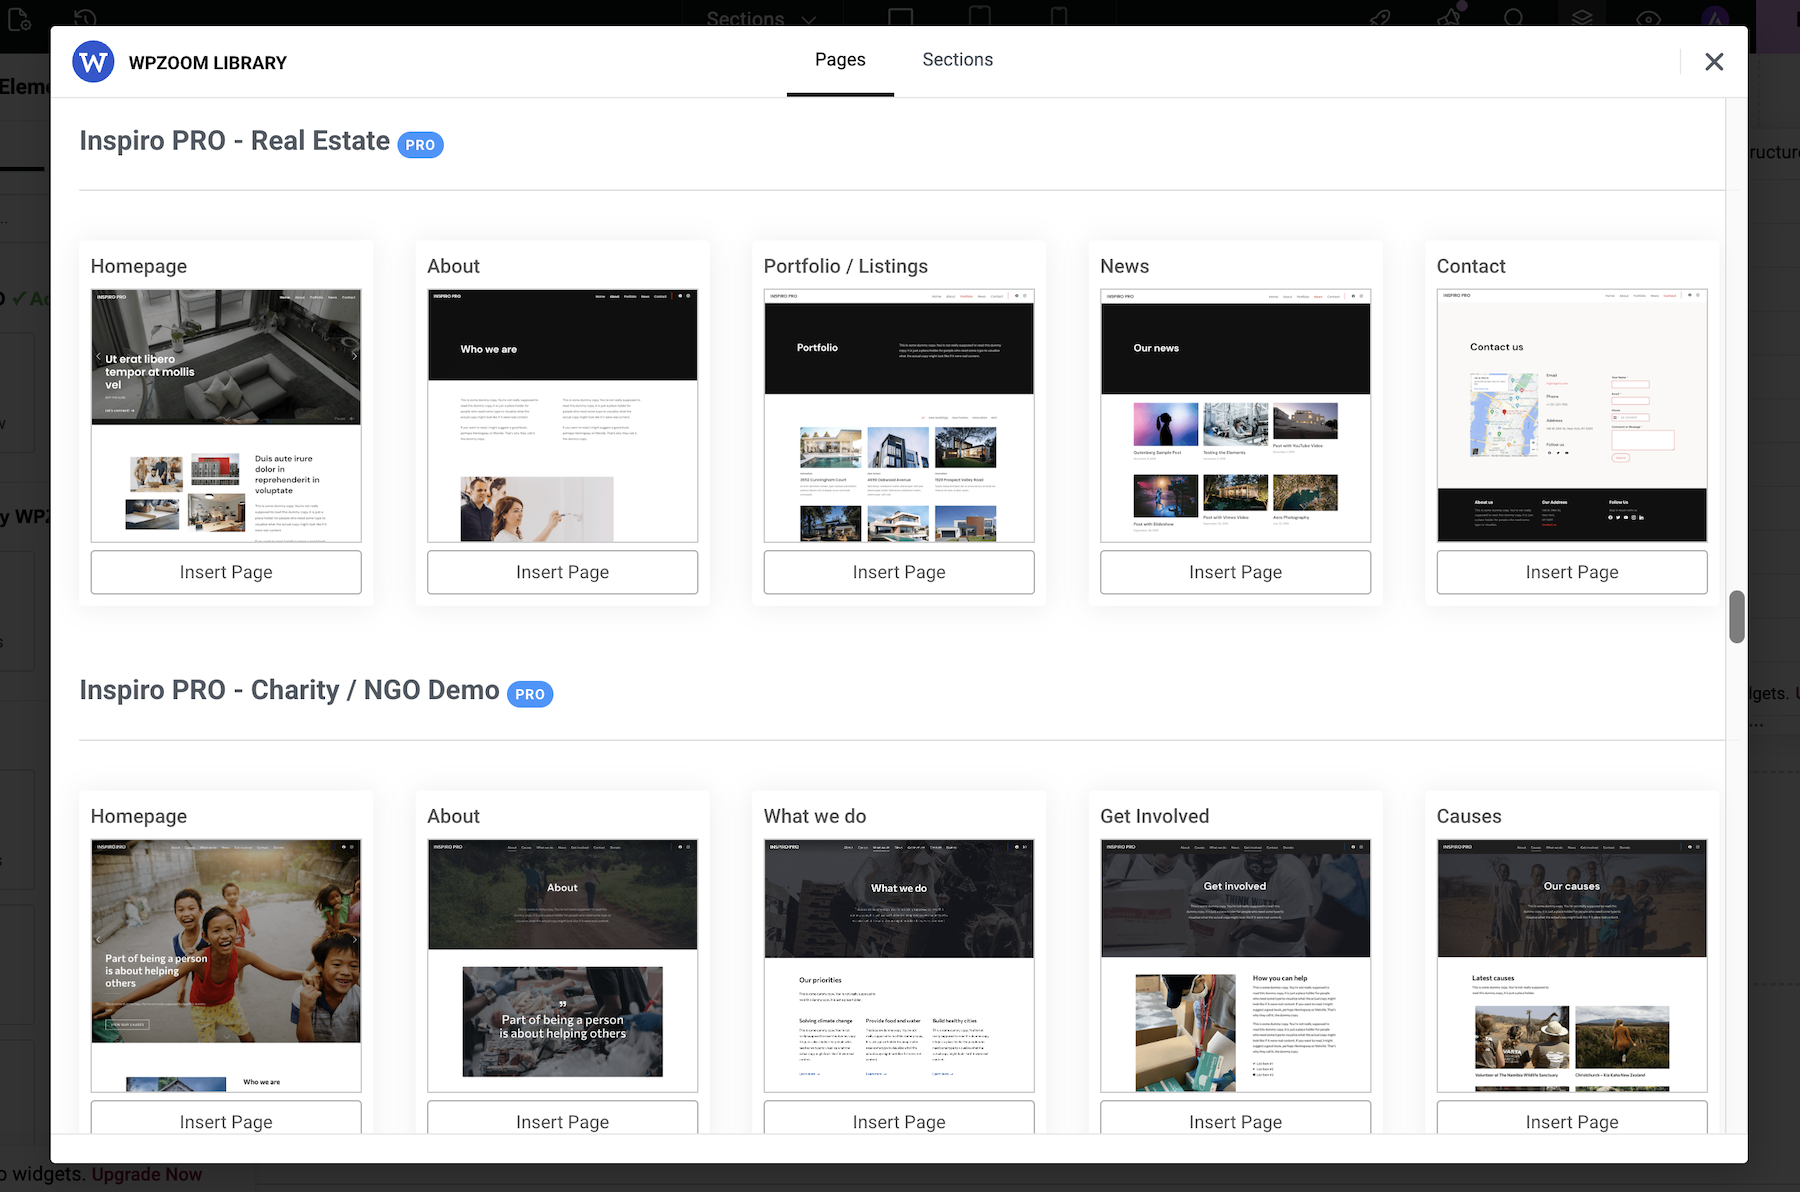
Task: Click the PRO badge beside Real Estate
Action: click(420, 145)
